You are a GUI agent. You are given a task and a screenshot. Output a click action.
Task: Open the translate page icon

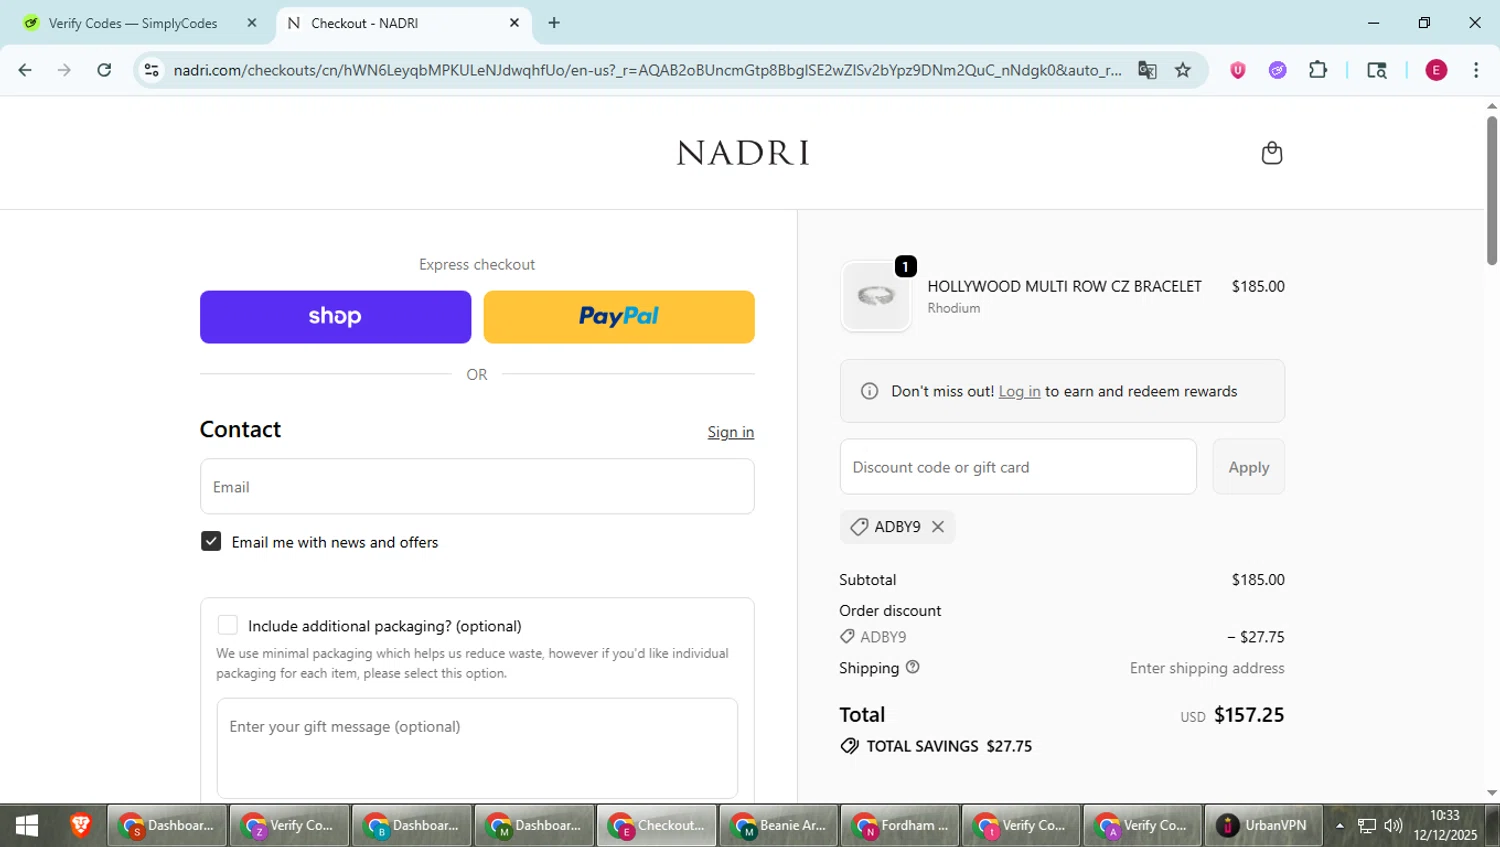click(x=1147, y=70)
